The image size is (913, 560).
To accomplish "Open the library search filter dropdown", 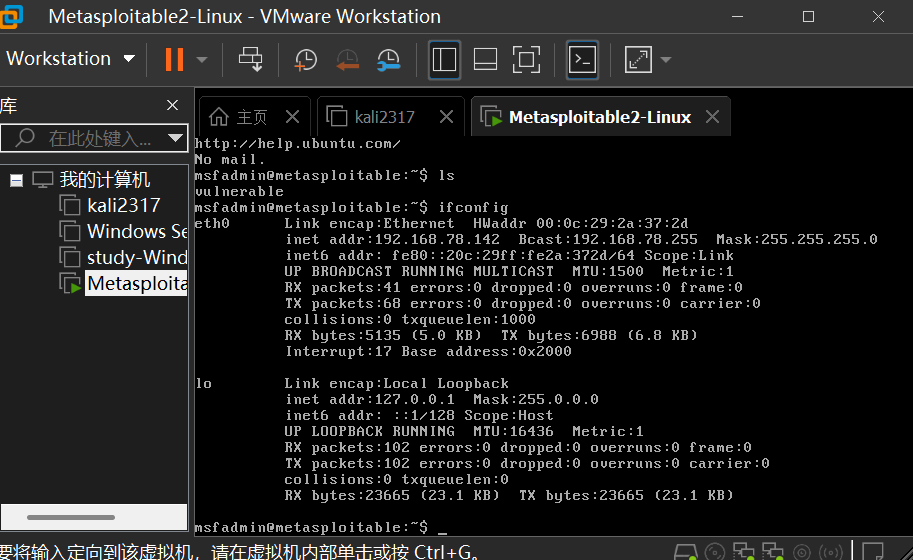I will (175, 138).
